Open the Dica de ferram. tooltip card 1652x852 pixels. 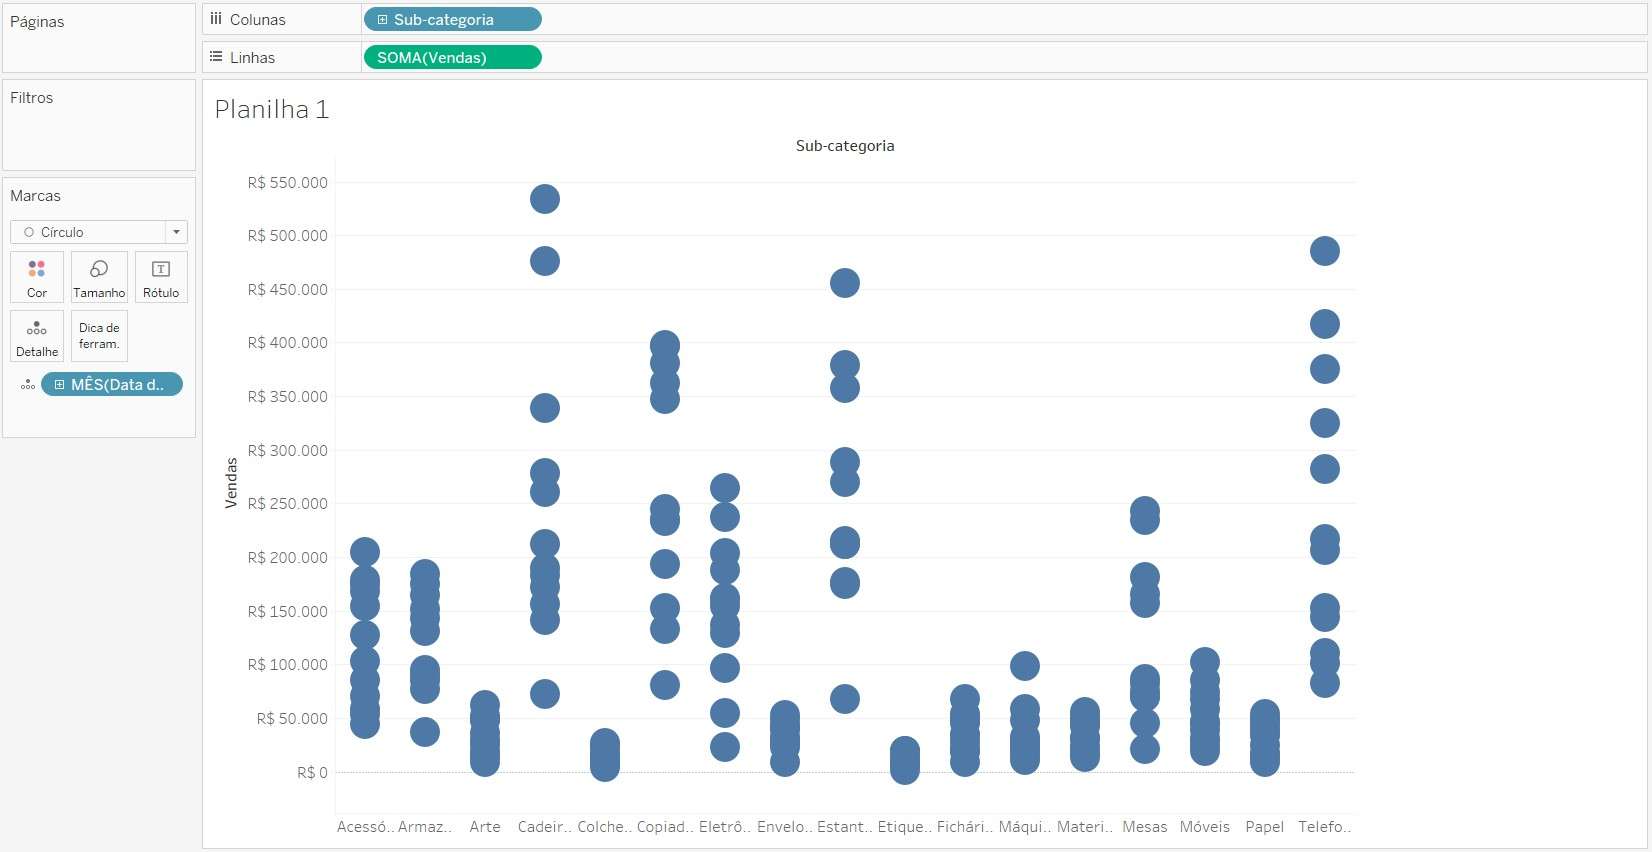tap(99, 336)
